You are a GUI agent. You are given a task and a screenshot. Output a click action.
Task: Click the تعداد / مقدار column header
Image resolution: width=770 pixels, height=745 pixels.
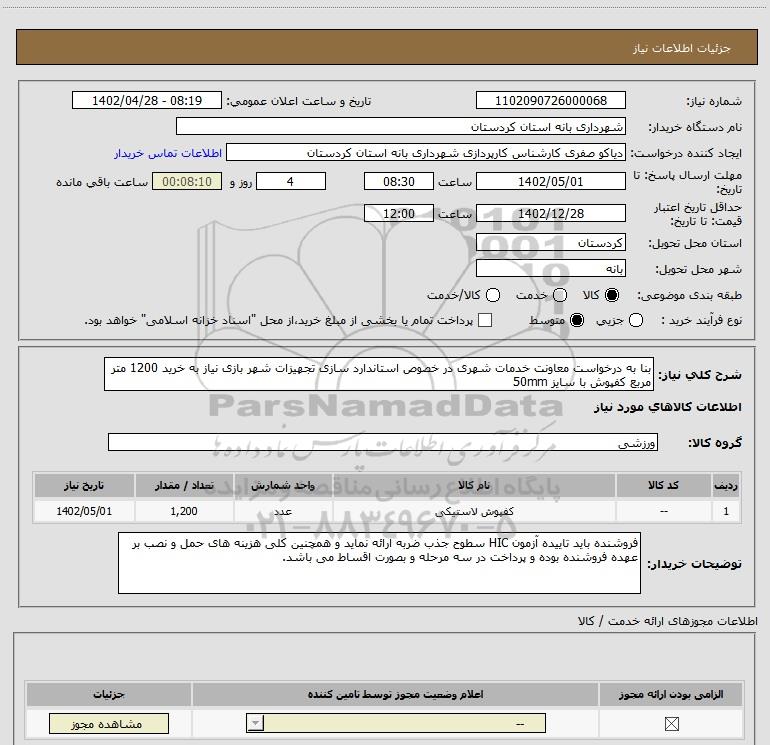tap(184, 485)
